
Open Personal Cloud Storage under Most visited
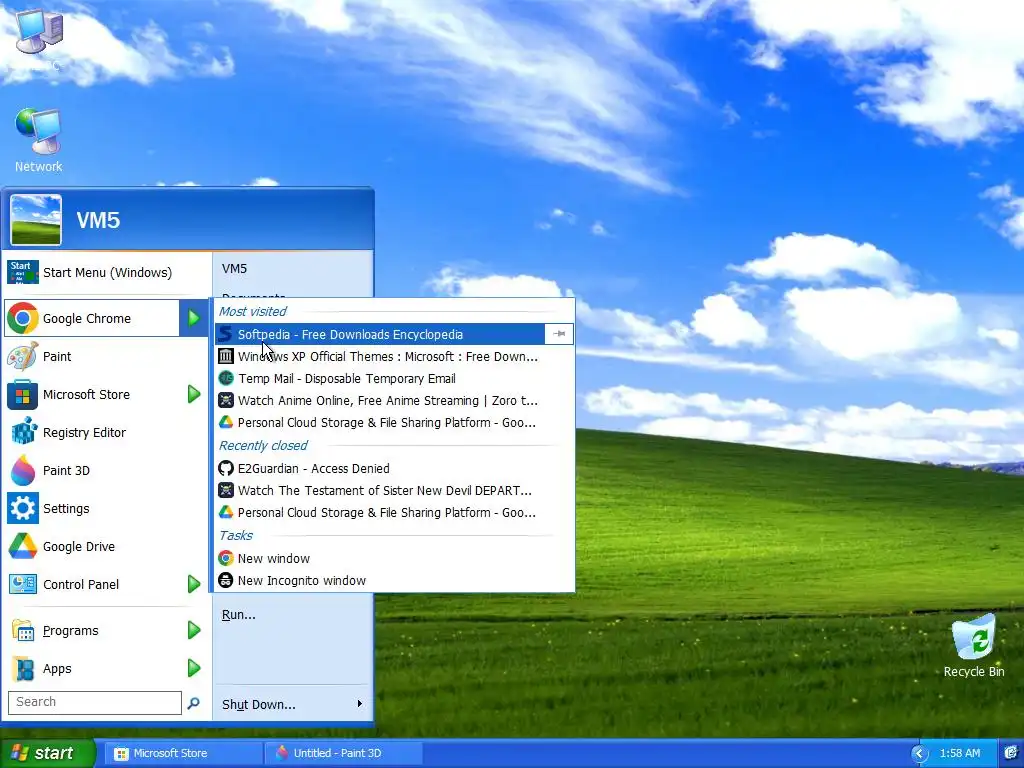click(x=394, y=423)
